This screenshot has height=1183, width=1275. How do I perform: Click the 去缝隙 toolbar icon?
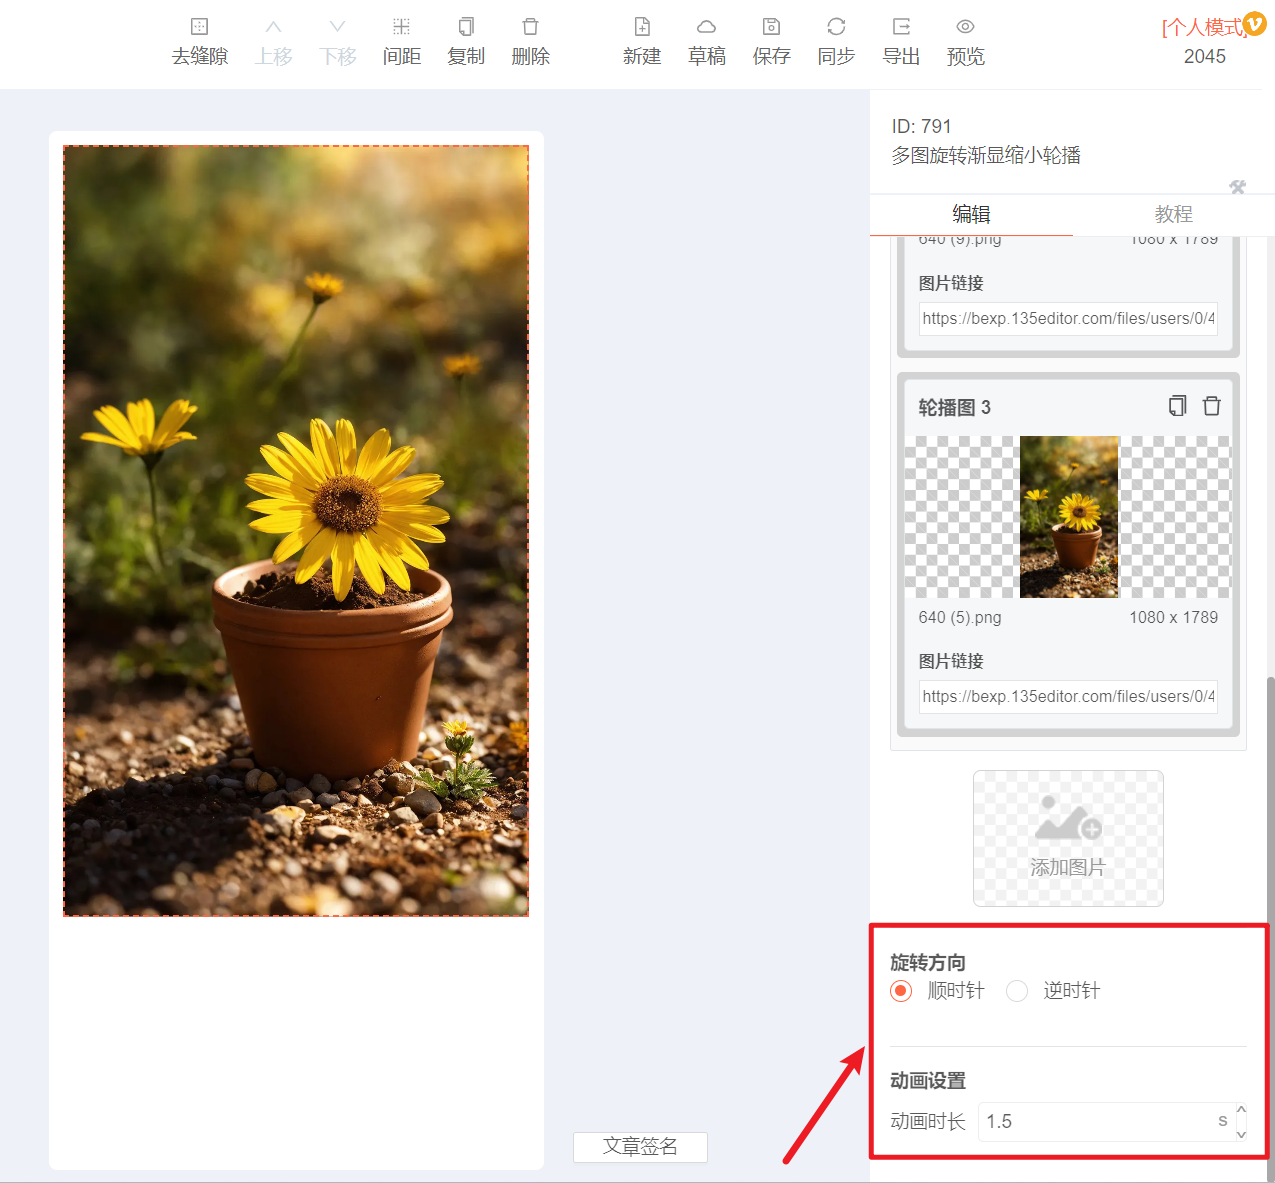coord(200,27)
